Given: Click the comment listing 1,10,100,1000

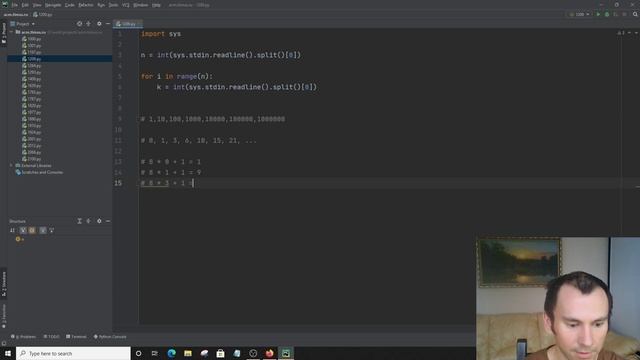Looking at the screenshot, I should point(213,119).
